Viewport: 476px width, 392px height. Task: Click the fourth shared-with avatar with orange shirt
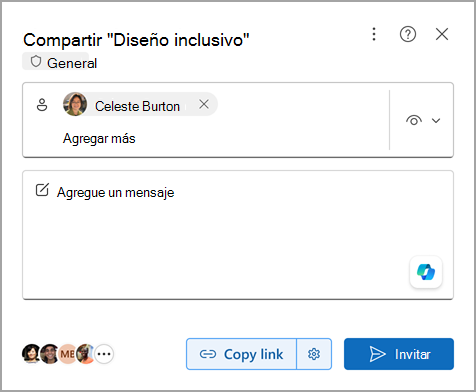point(86,354)
